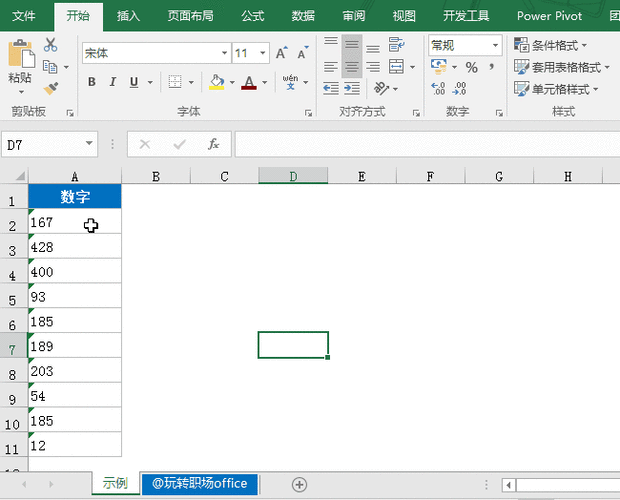This screenshot has width=620, height=500.
Task: Switch to @玩转职场office sheet tab
Action: [200, 483]
